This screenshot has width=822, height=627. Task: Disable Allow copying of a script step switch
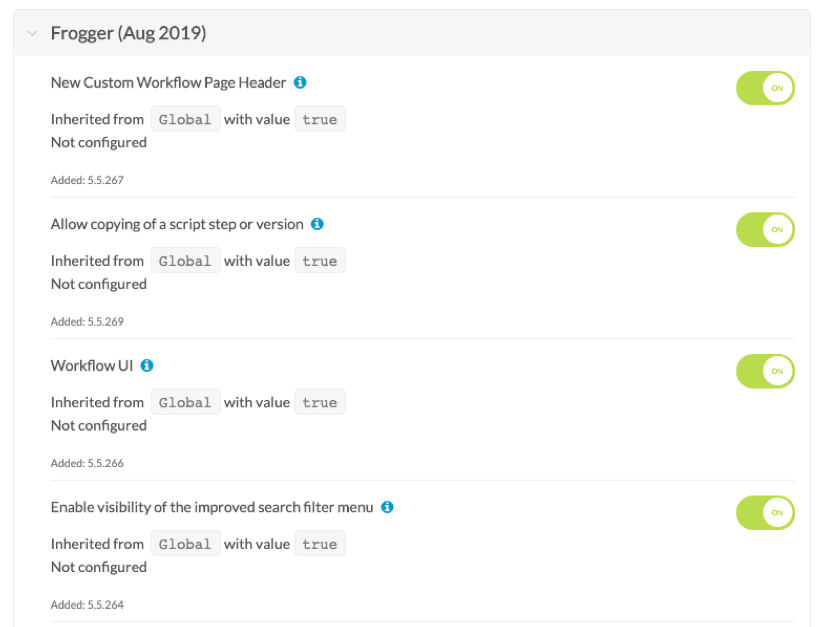click(765, 229)
